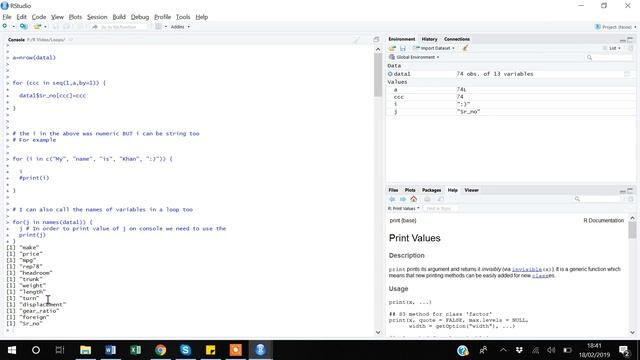Click the Find in Topic field
The image size is (640, 360).
click(440, 208)
